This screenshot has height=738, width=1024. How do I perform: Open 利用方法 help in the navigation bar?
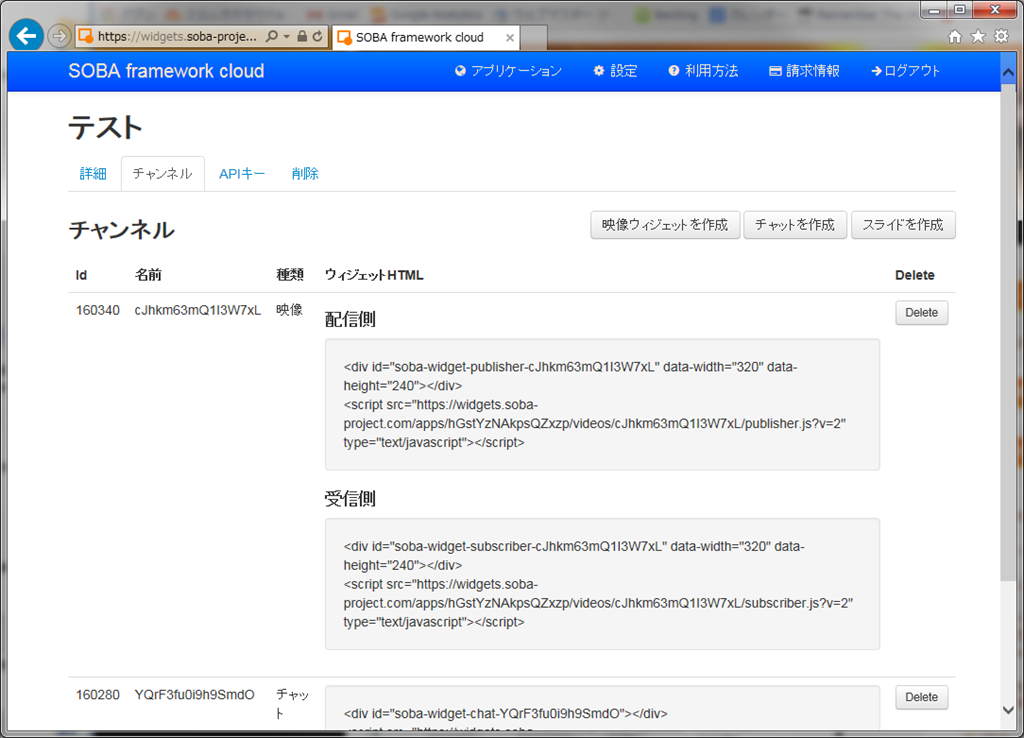coord(703,71)
